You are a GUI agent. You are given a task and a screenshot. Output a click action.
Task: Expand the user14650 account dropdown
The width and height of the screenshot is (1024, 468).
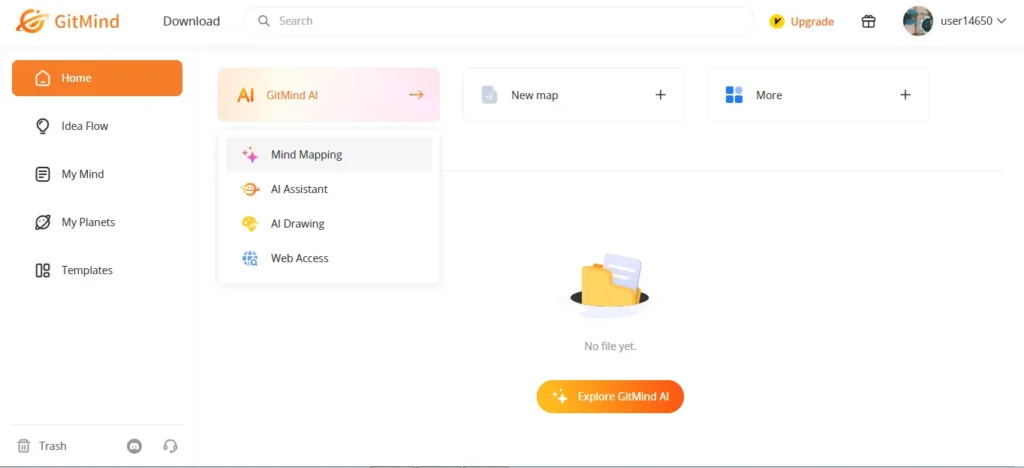click(973, 21)
